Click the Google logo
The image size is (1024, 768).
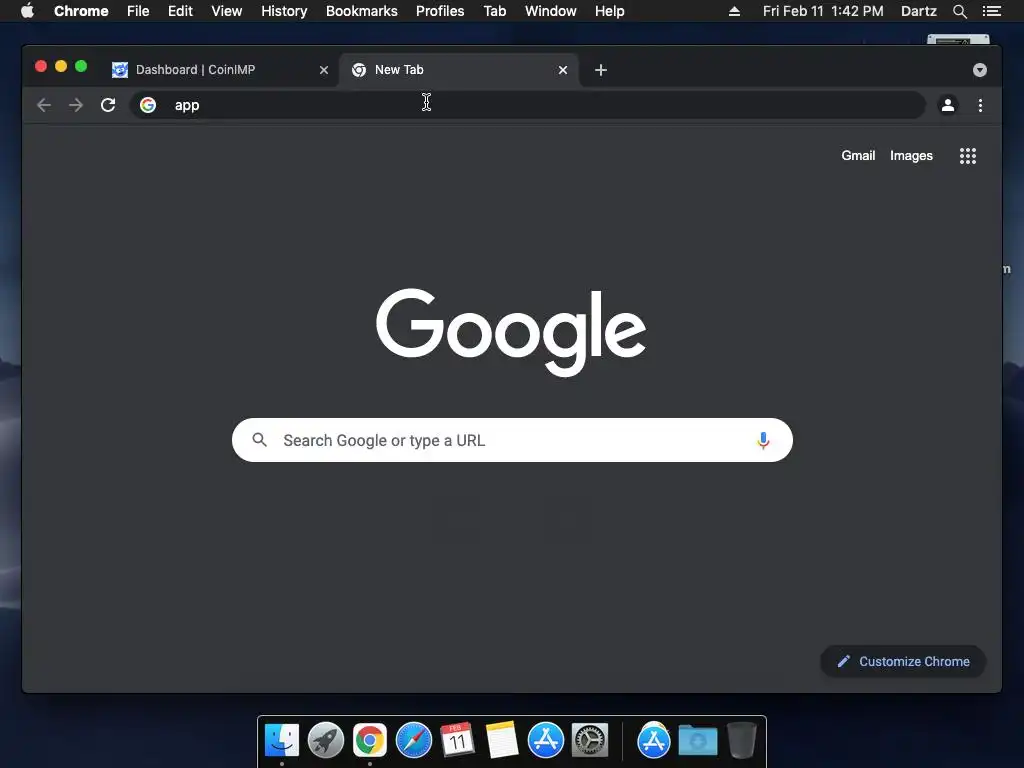pos(511,332)
